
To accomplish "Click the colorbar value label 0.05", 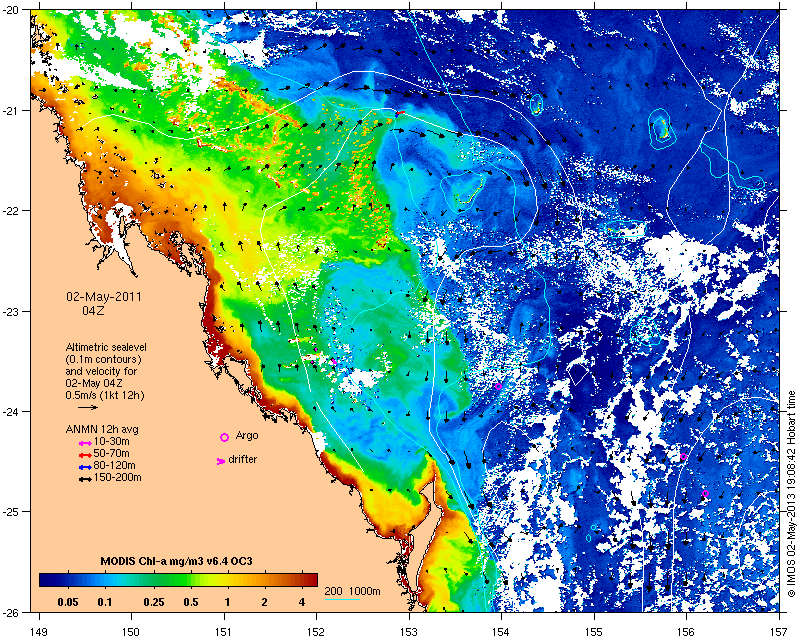I will tap(68, 602).
